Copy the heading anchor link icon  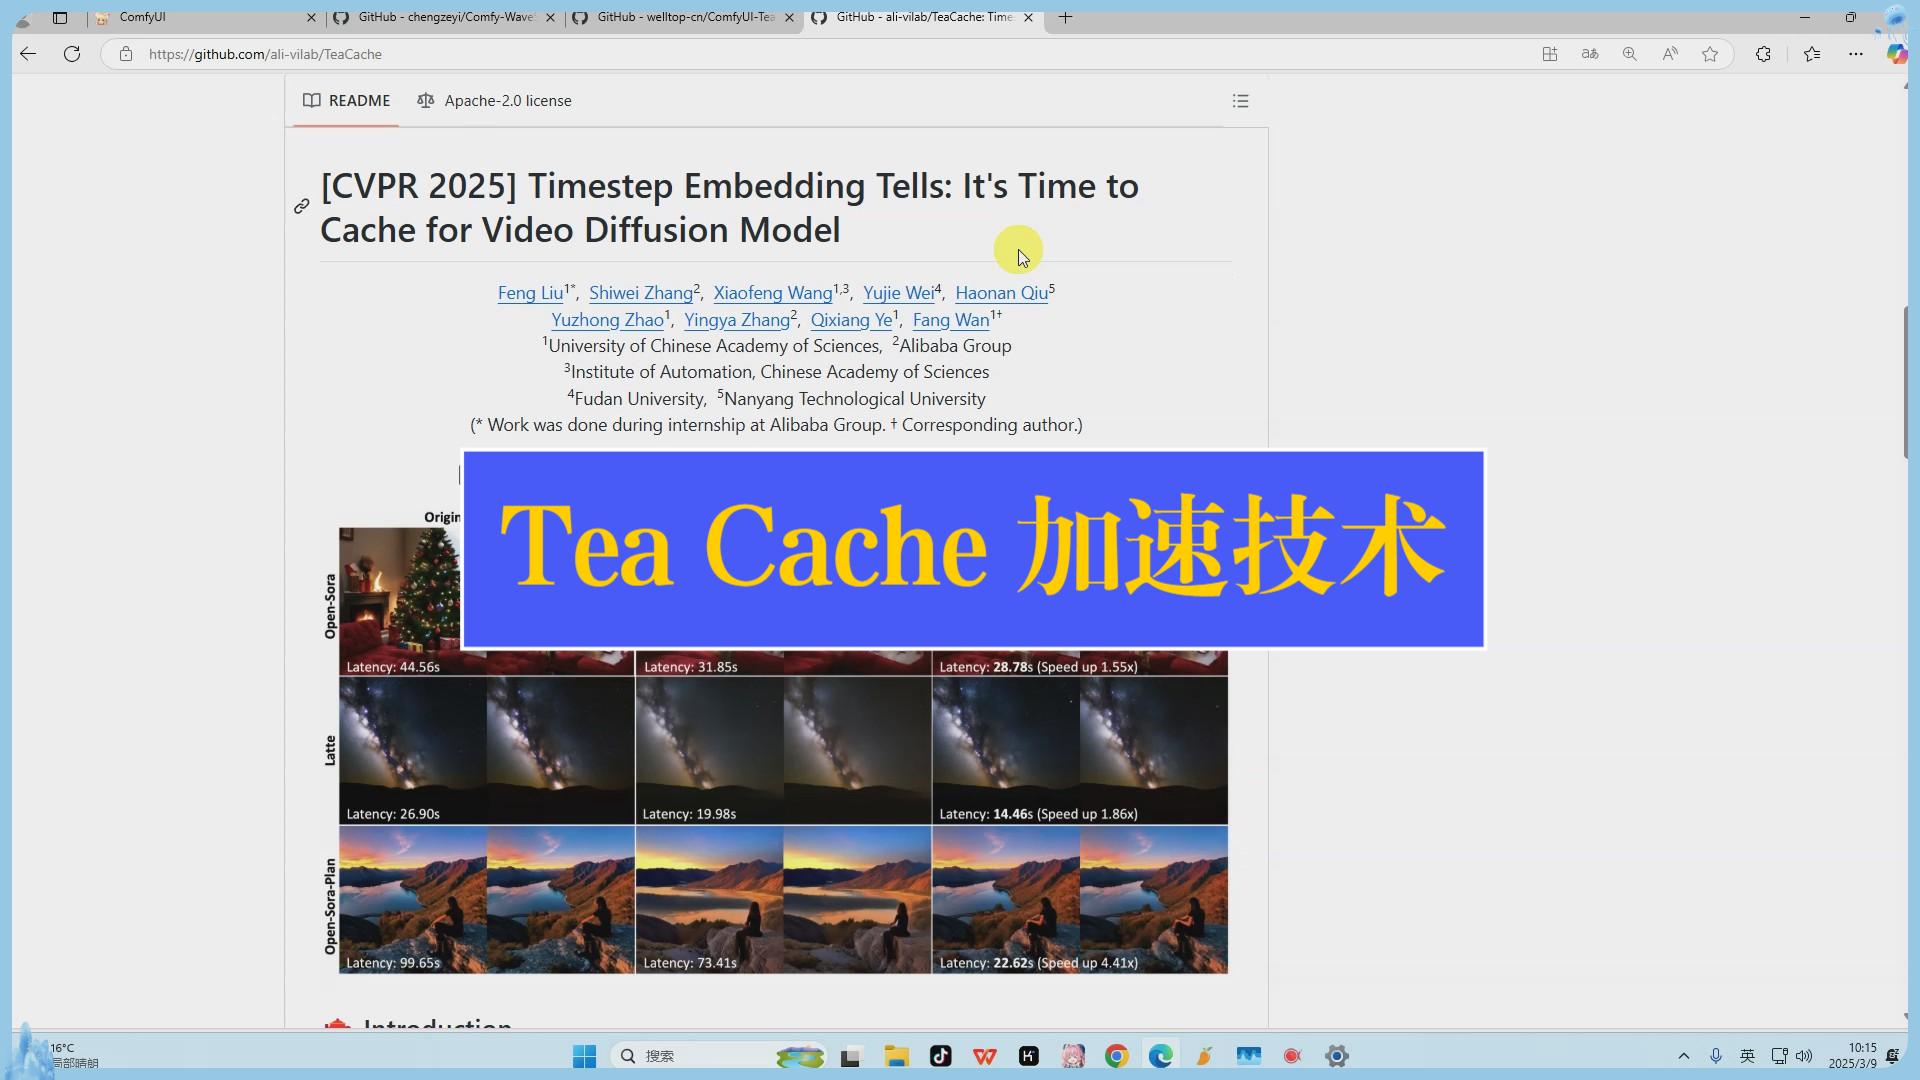pos(301,206)
